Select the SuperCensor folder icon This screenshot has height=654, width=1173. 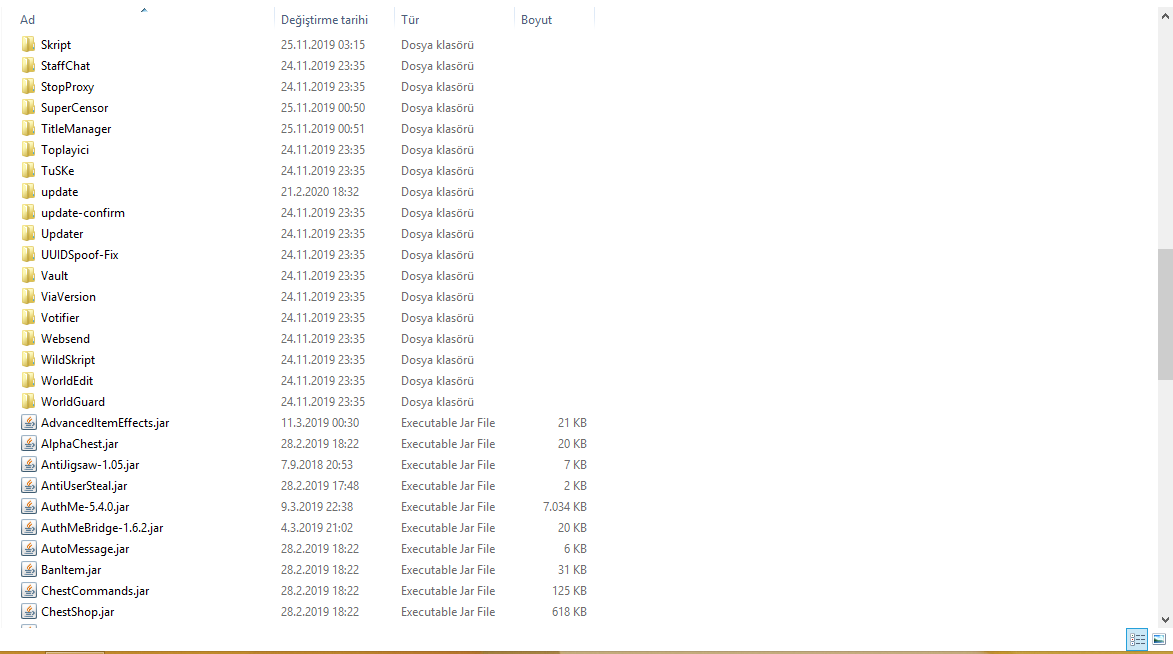(x=28, y=107)
